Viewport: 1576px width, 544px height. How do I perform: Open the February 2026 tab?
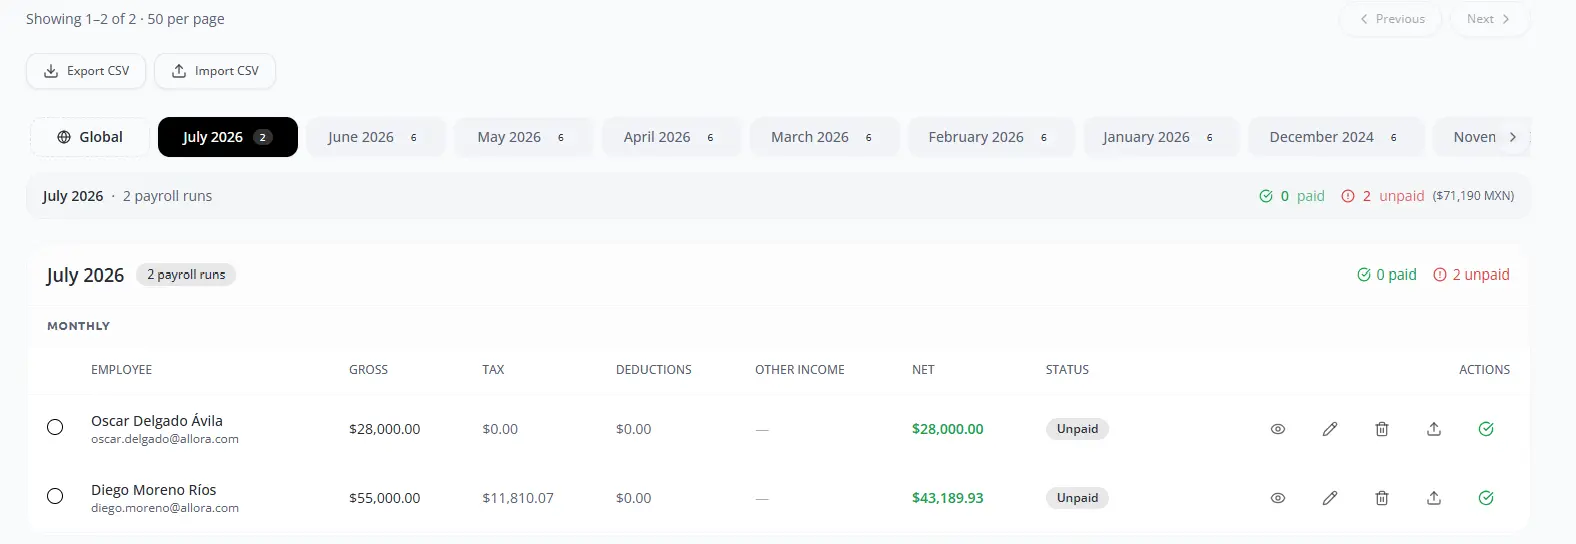[990, 137]
